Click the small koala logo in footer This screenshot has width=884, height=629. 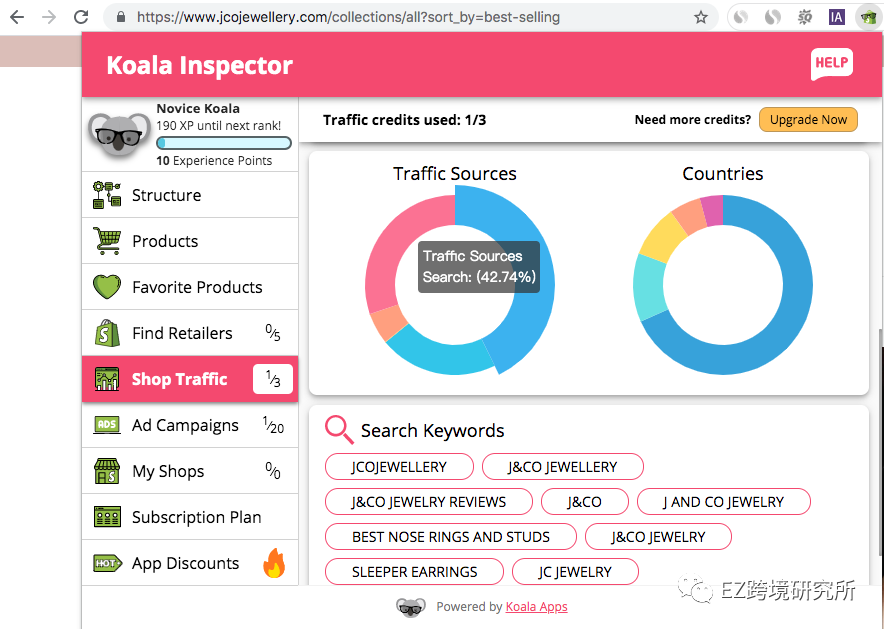411,607
